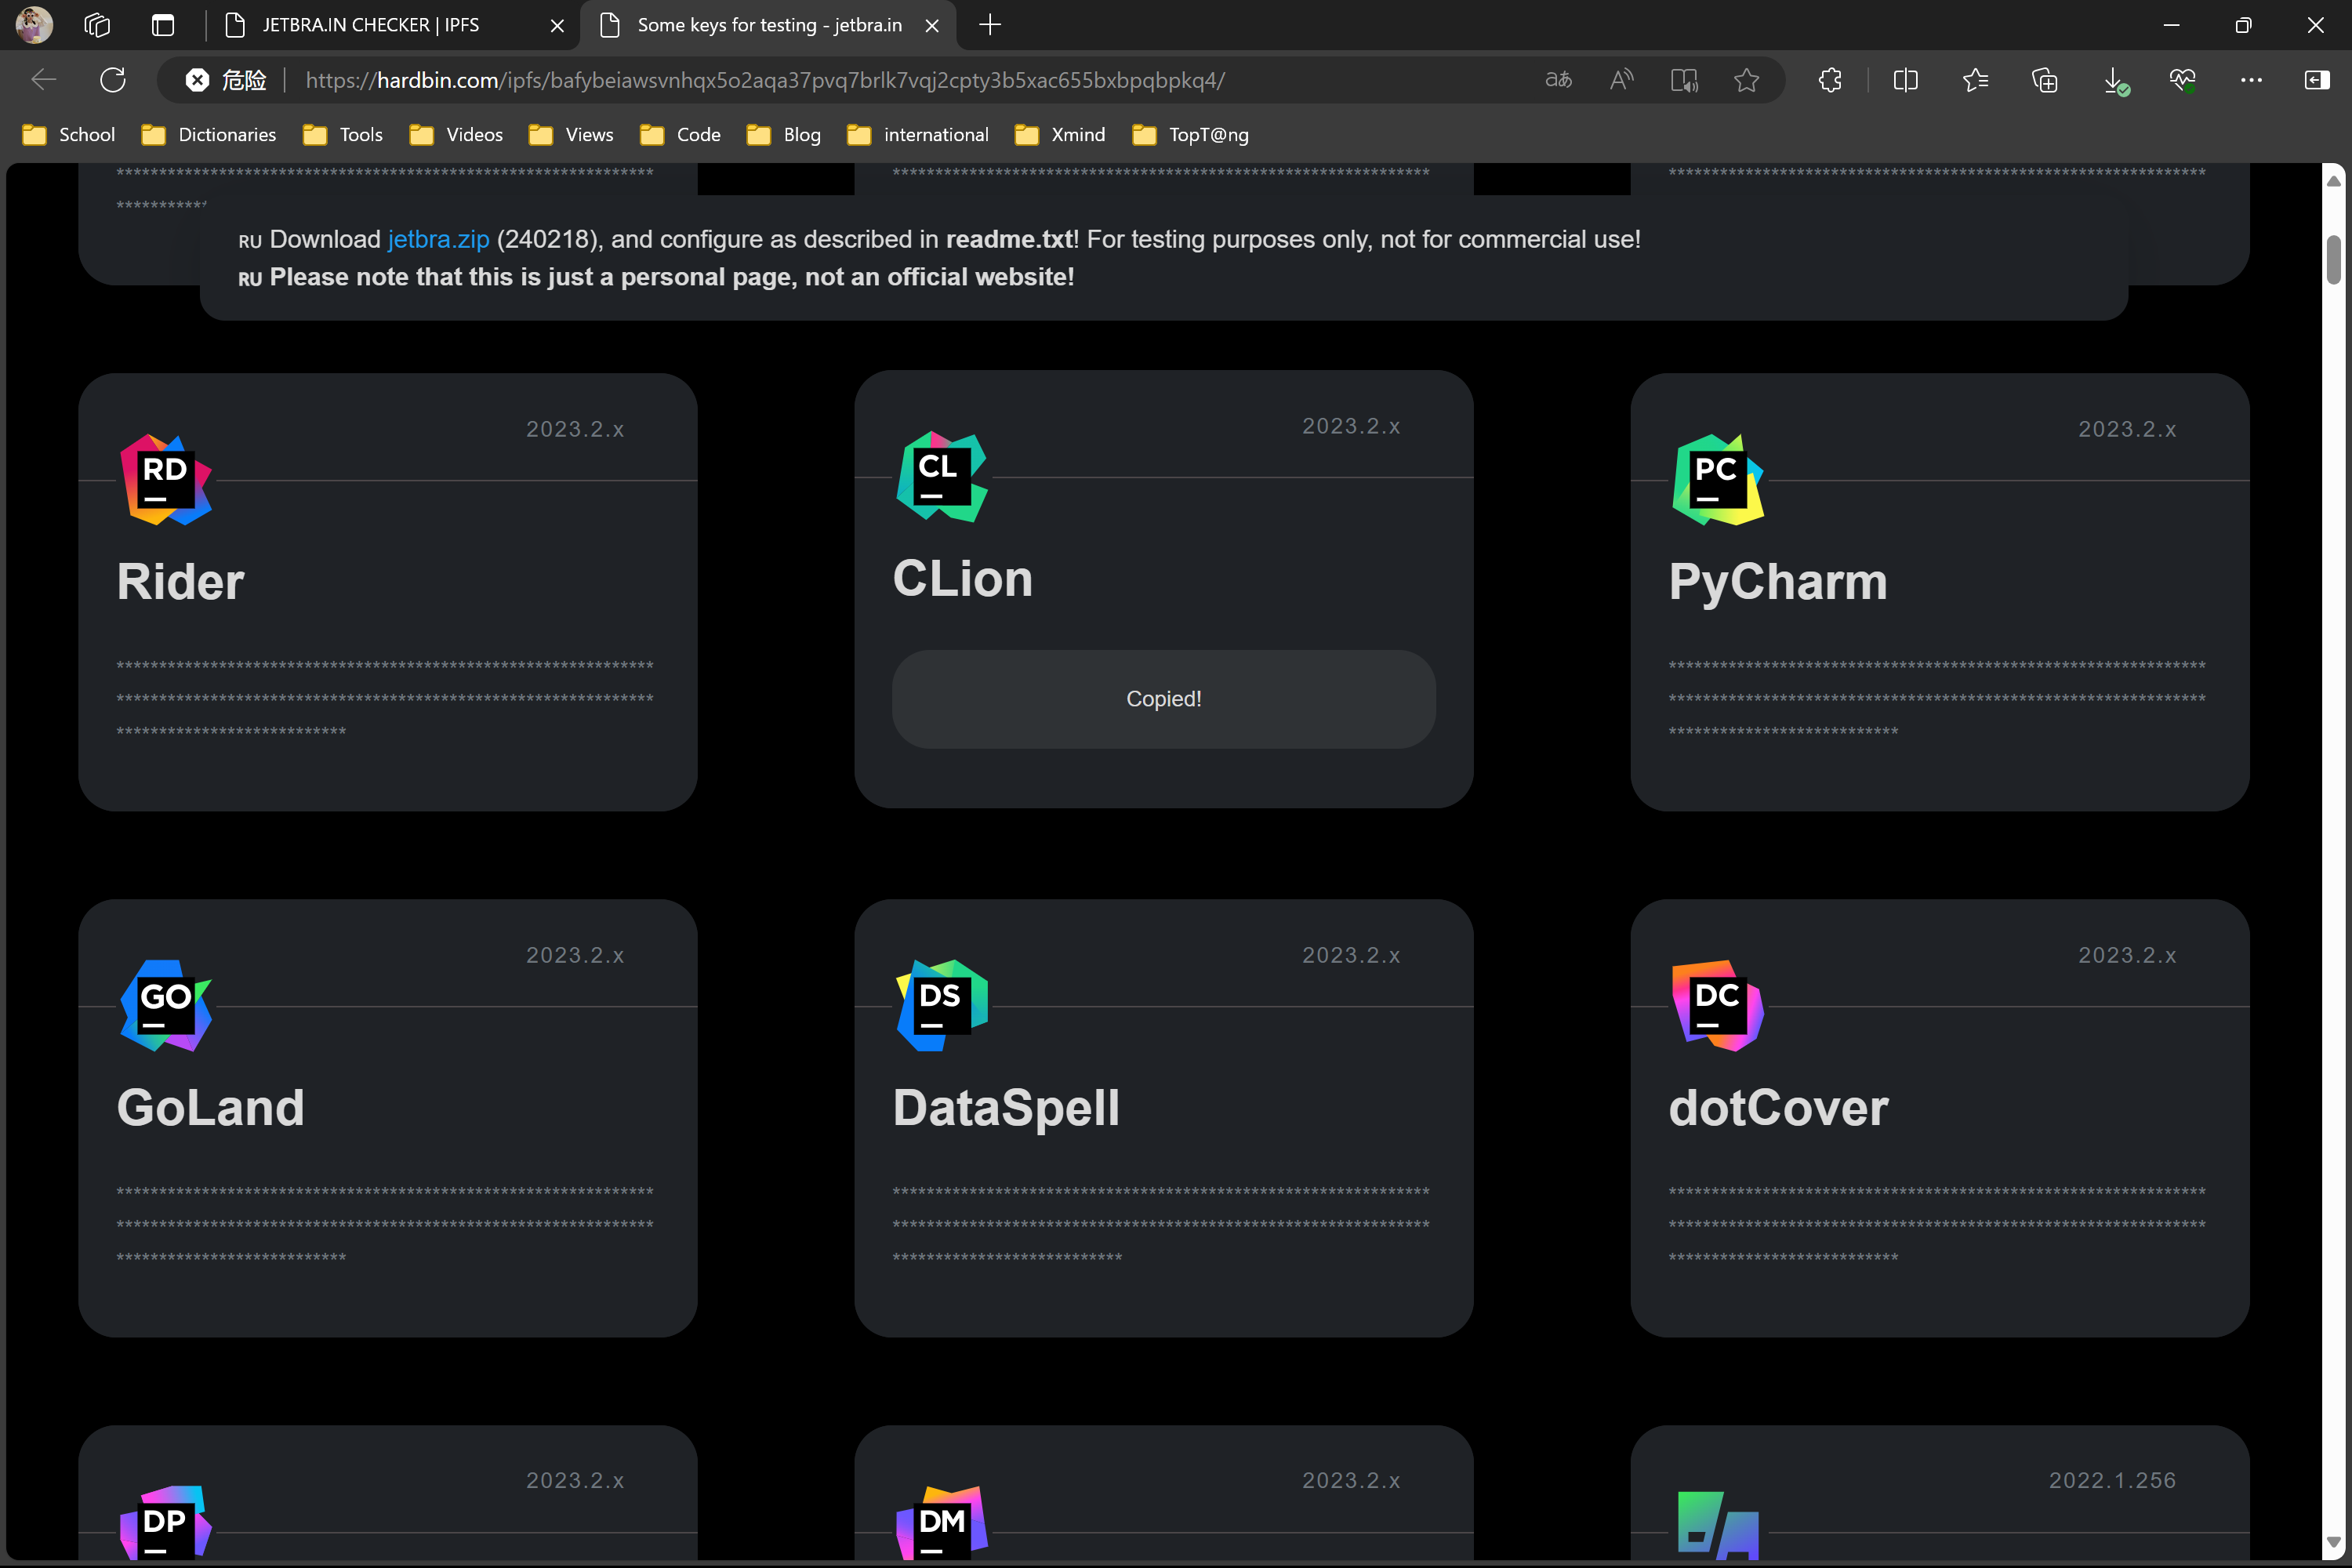This screenshot has width=2352, height=1568.
Task: Click the dotCover heading text
Action: pos(1778,1107)
